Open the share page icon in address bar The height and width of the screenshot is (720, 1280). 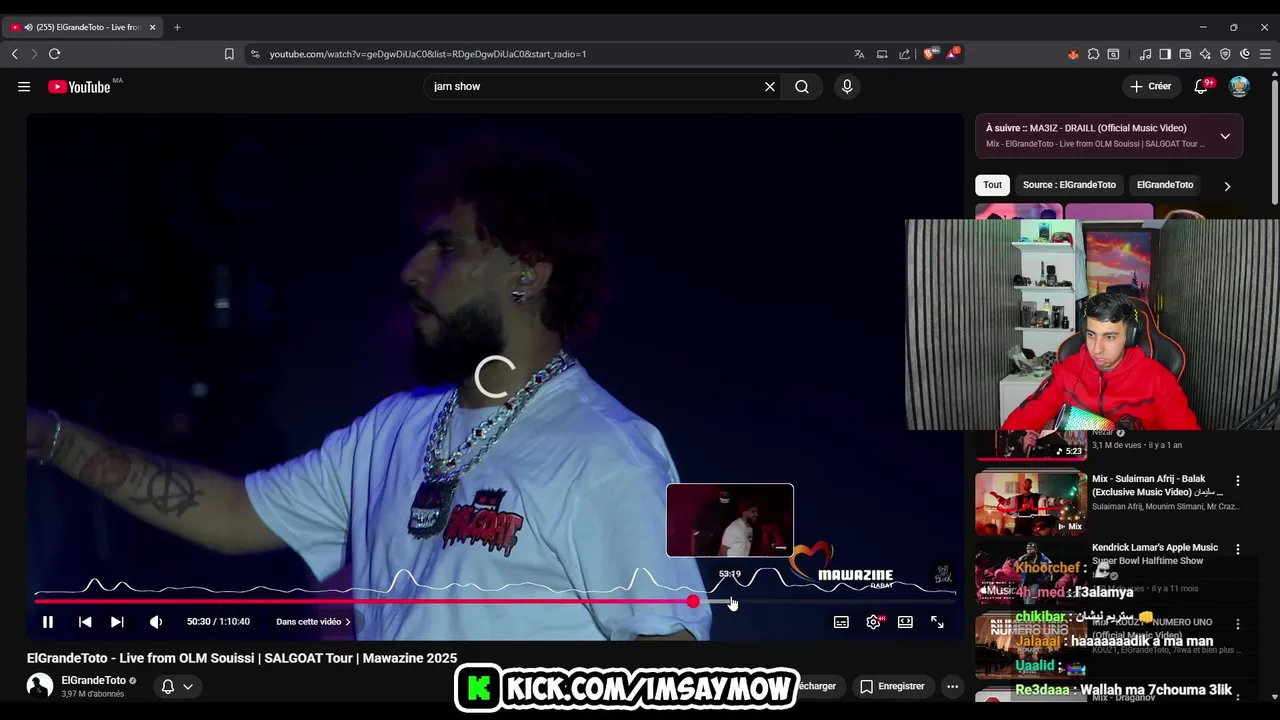click(x=905, y=54)
